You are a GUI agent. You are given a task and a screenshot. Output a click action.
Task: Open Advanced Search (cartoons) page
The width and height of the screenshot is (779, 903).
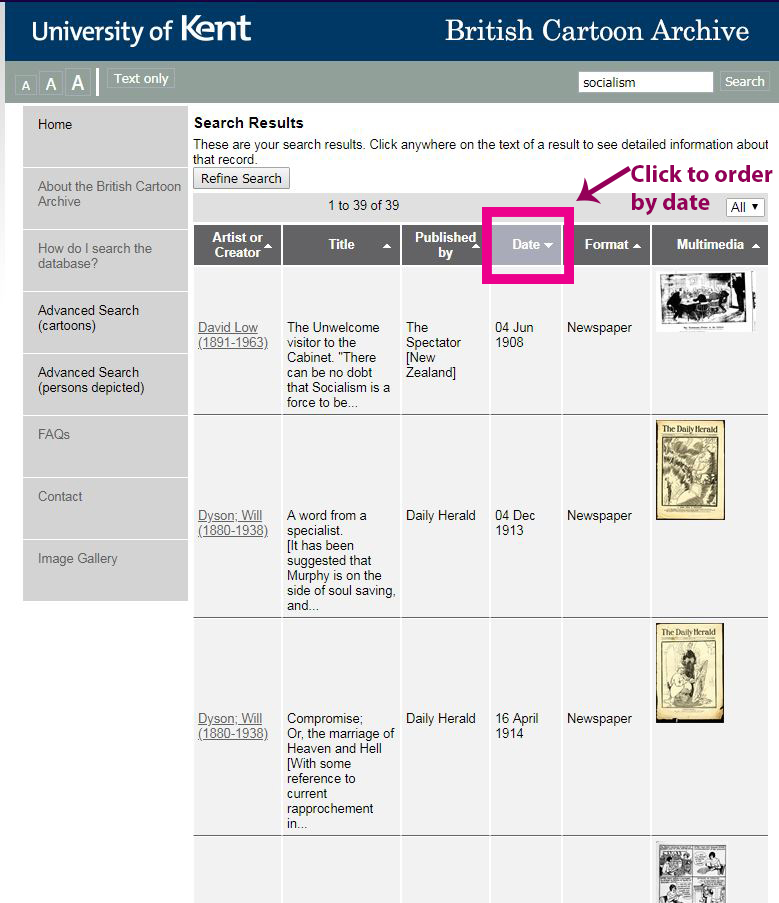tap(88, 318)
